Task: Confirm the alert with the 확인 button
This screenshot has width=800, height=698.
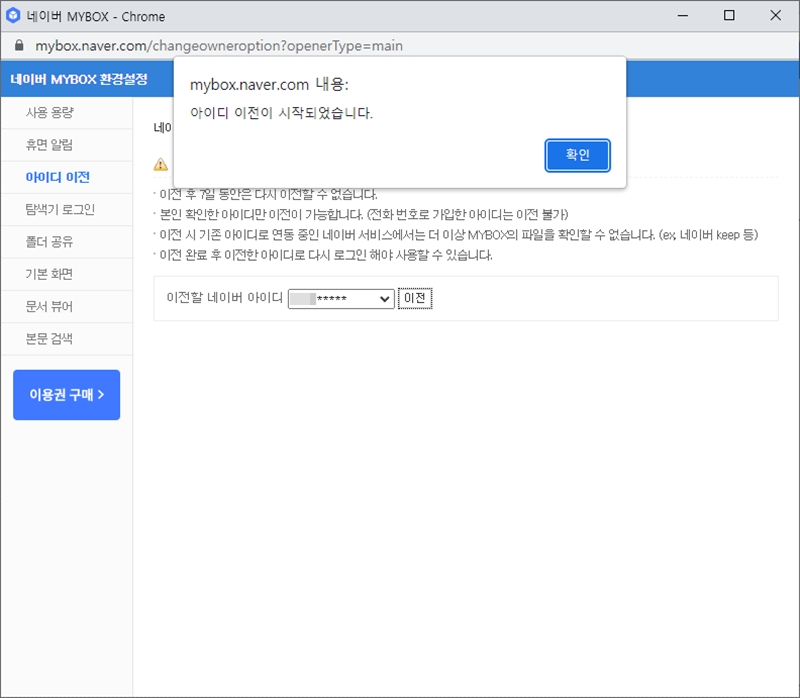Action: [x=577, y=155]
